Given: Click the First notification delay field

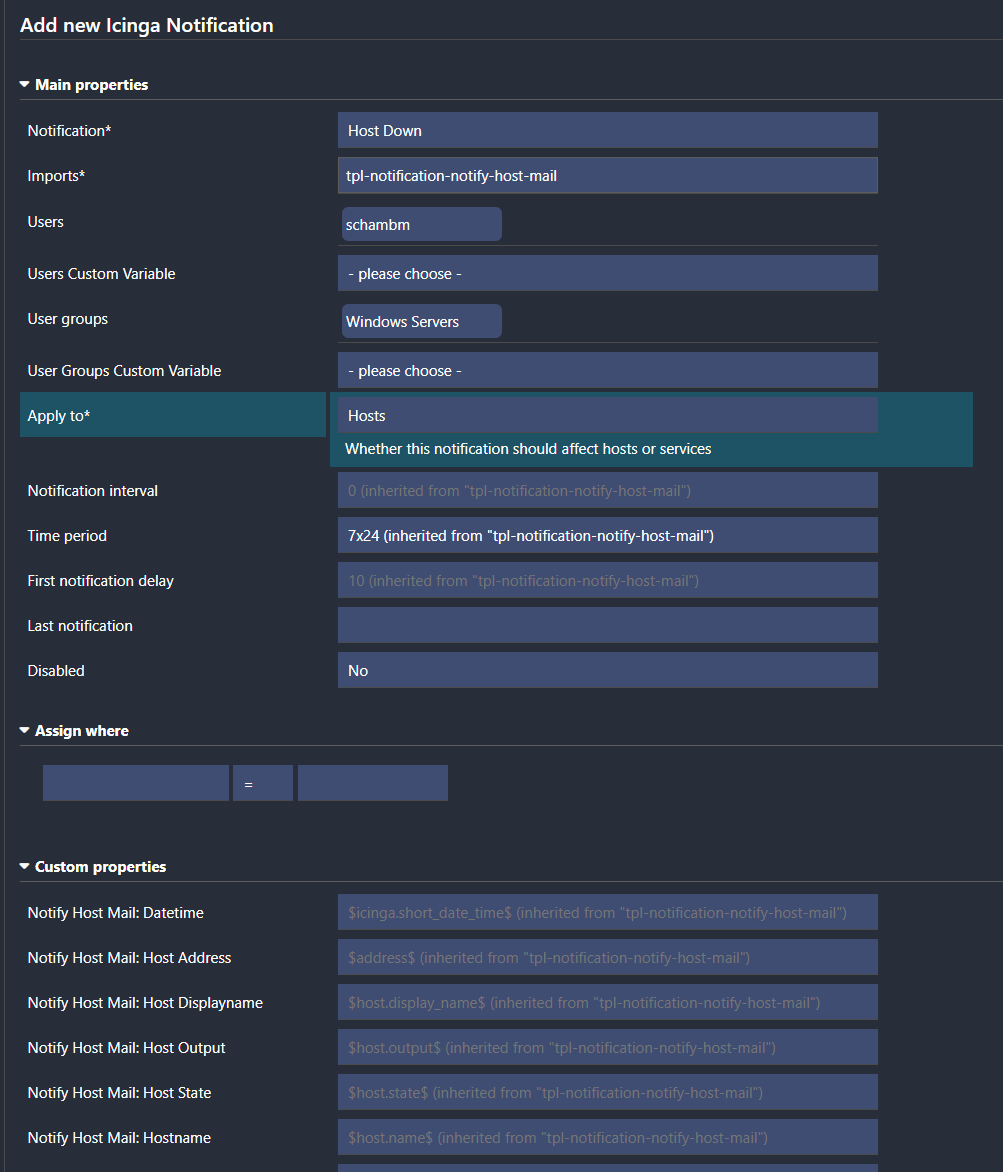Looking at the screenshot, I should [x=607, y=581].
